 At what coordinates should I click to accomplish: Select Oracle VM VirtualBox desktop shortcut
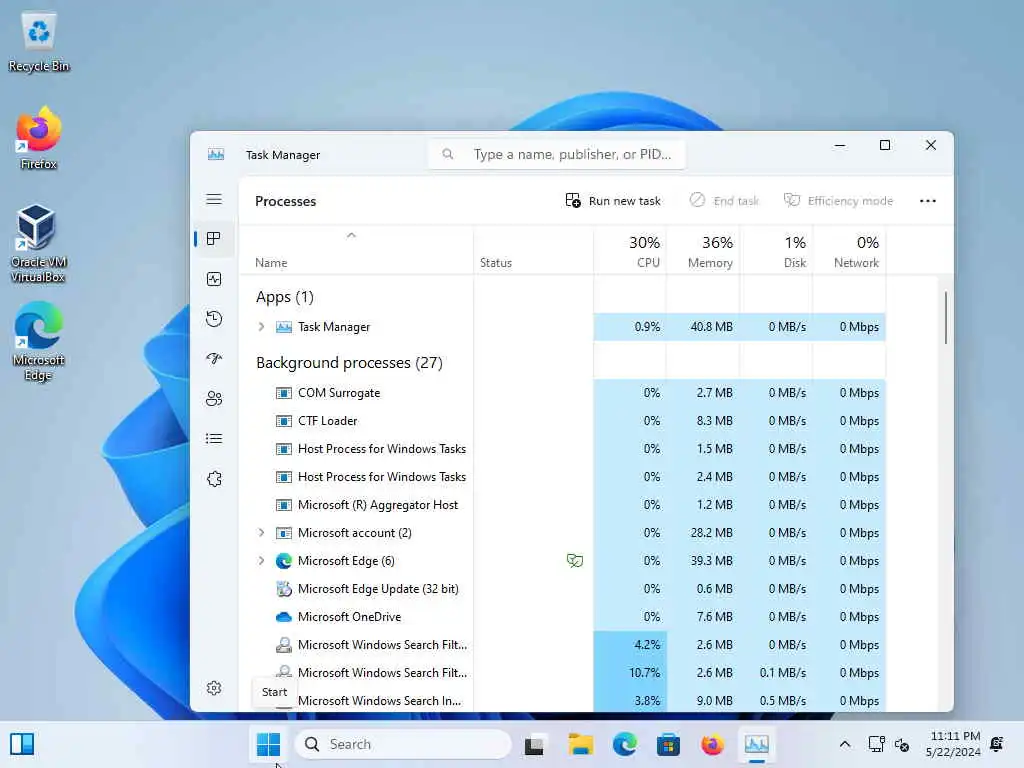pyautogui.click(x=38, y=244)
